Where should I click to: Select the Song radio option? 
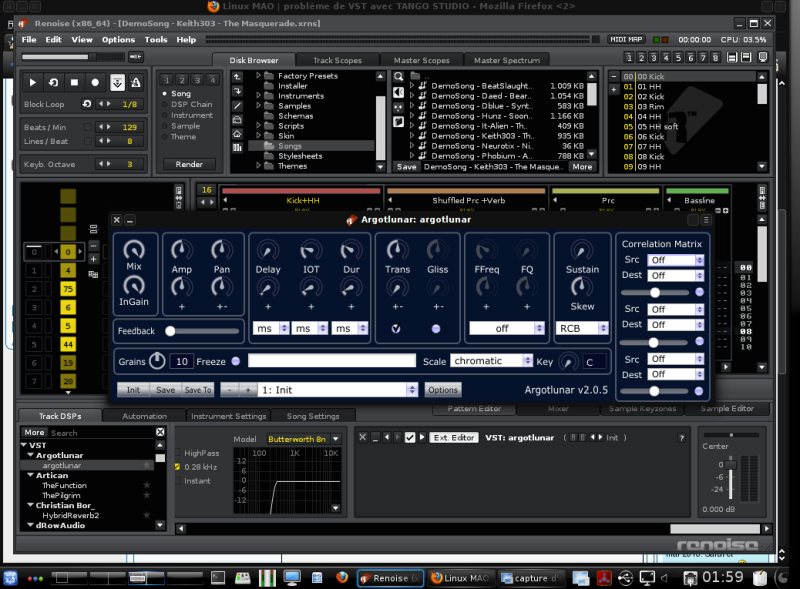pyautogui.click(x=177, y=93)
